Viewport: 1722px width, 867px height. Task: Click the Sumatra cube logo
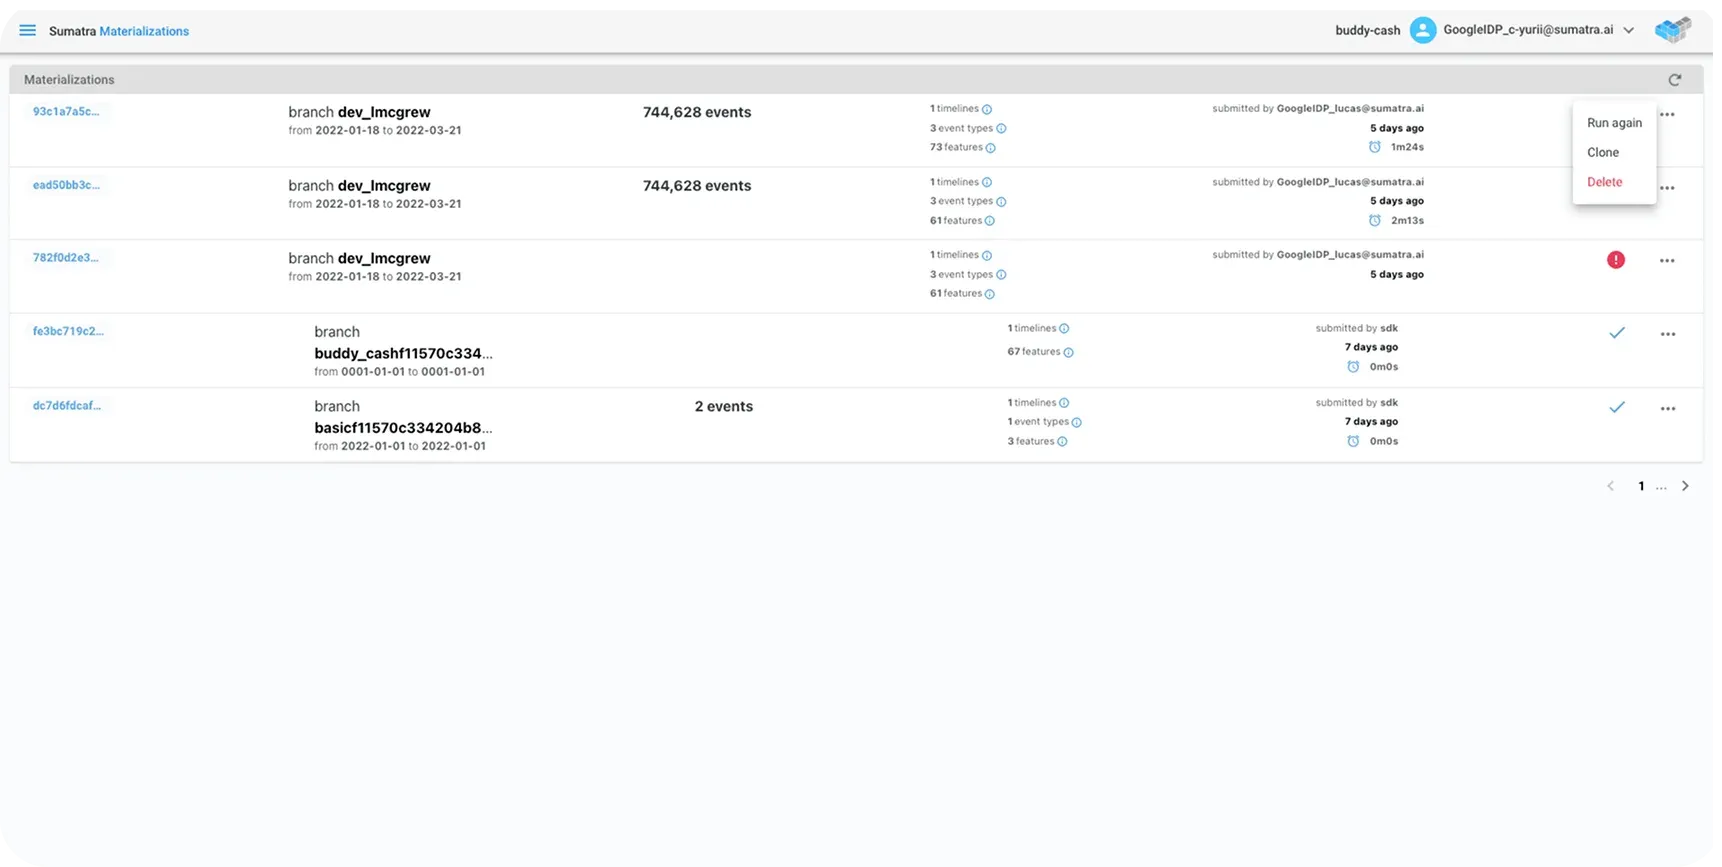point(1672,30)
